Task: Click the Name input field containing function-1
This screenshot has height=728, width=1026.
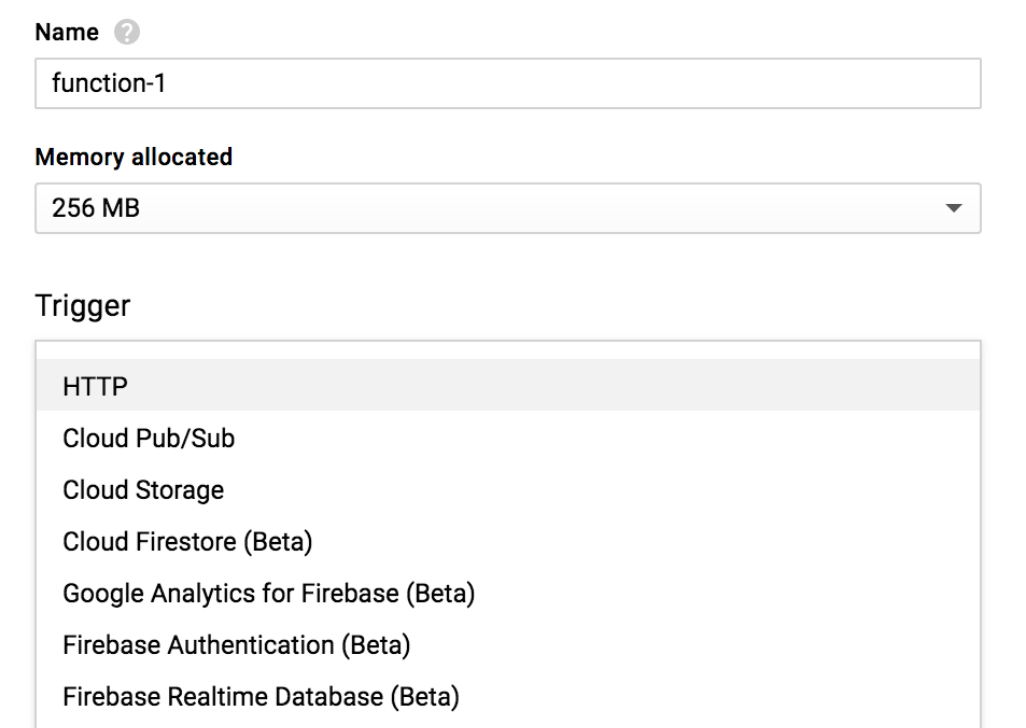Action: 508,83
